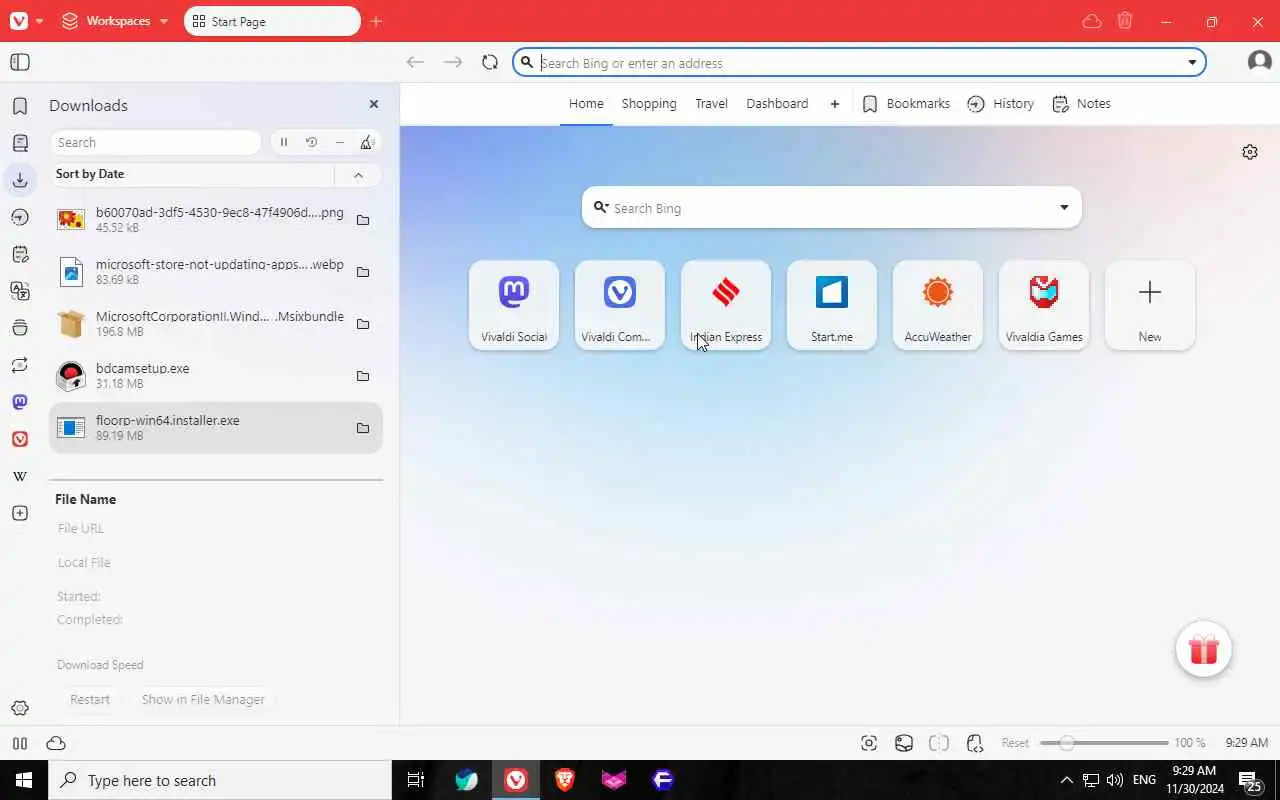Retry download button in Downloads toolbar
Viewport: 1280px width, 800px height.
point(312,142)
